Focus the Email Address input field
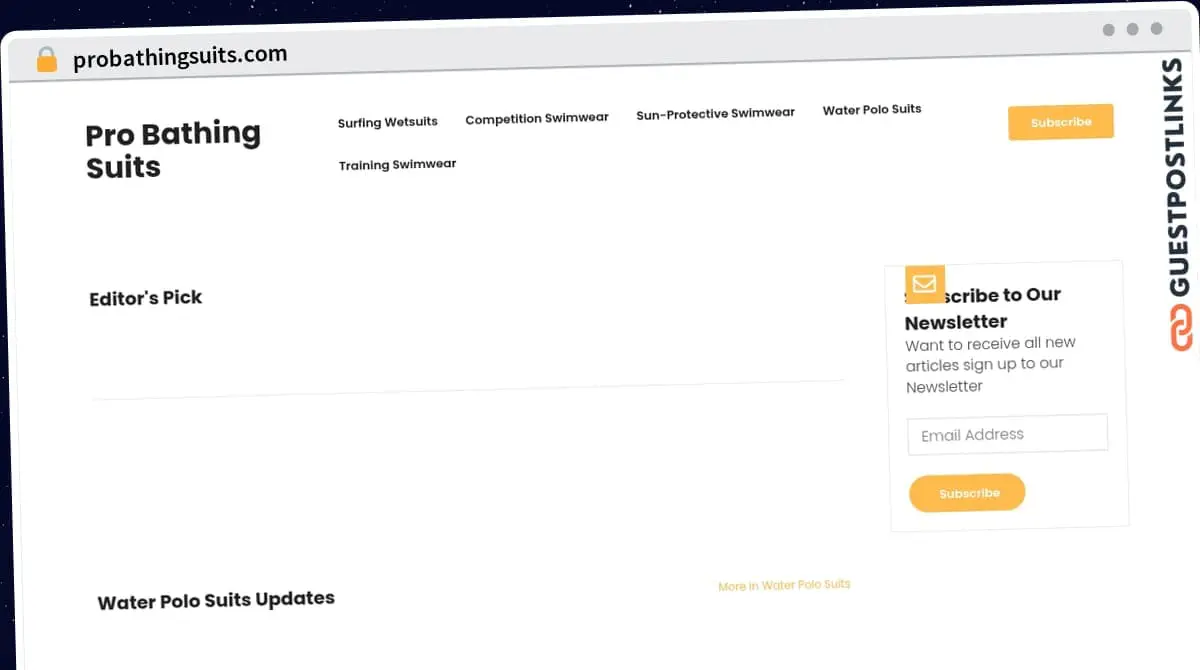 (1008, 434)
